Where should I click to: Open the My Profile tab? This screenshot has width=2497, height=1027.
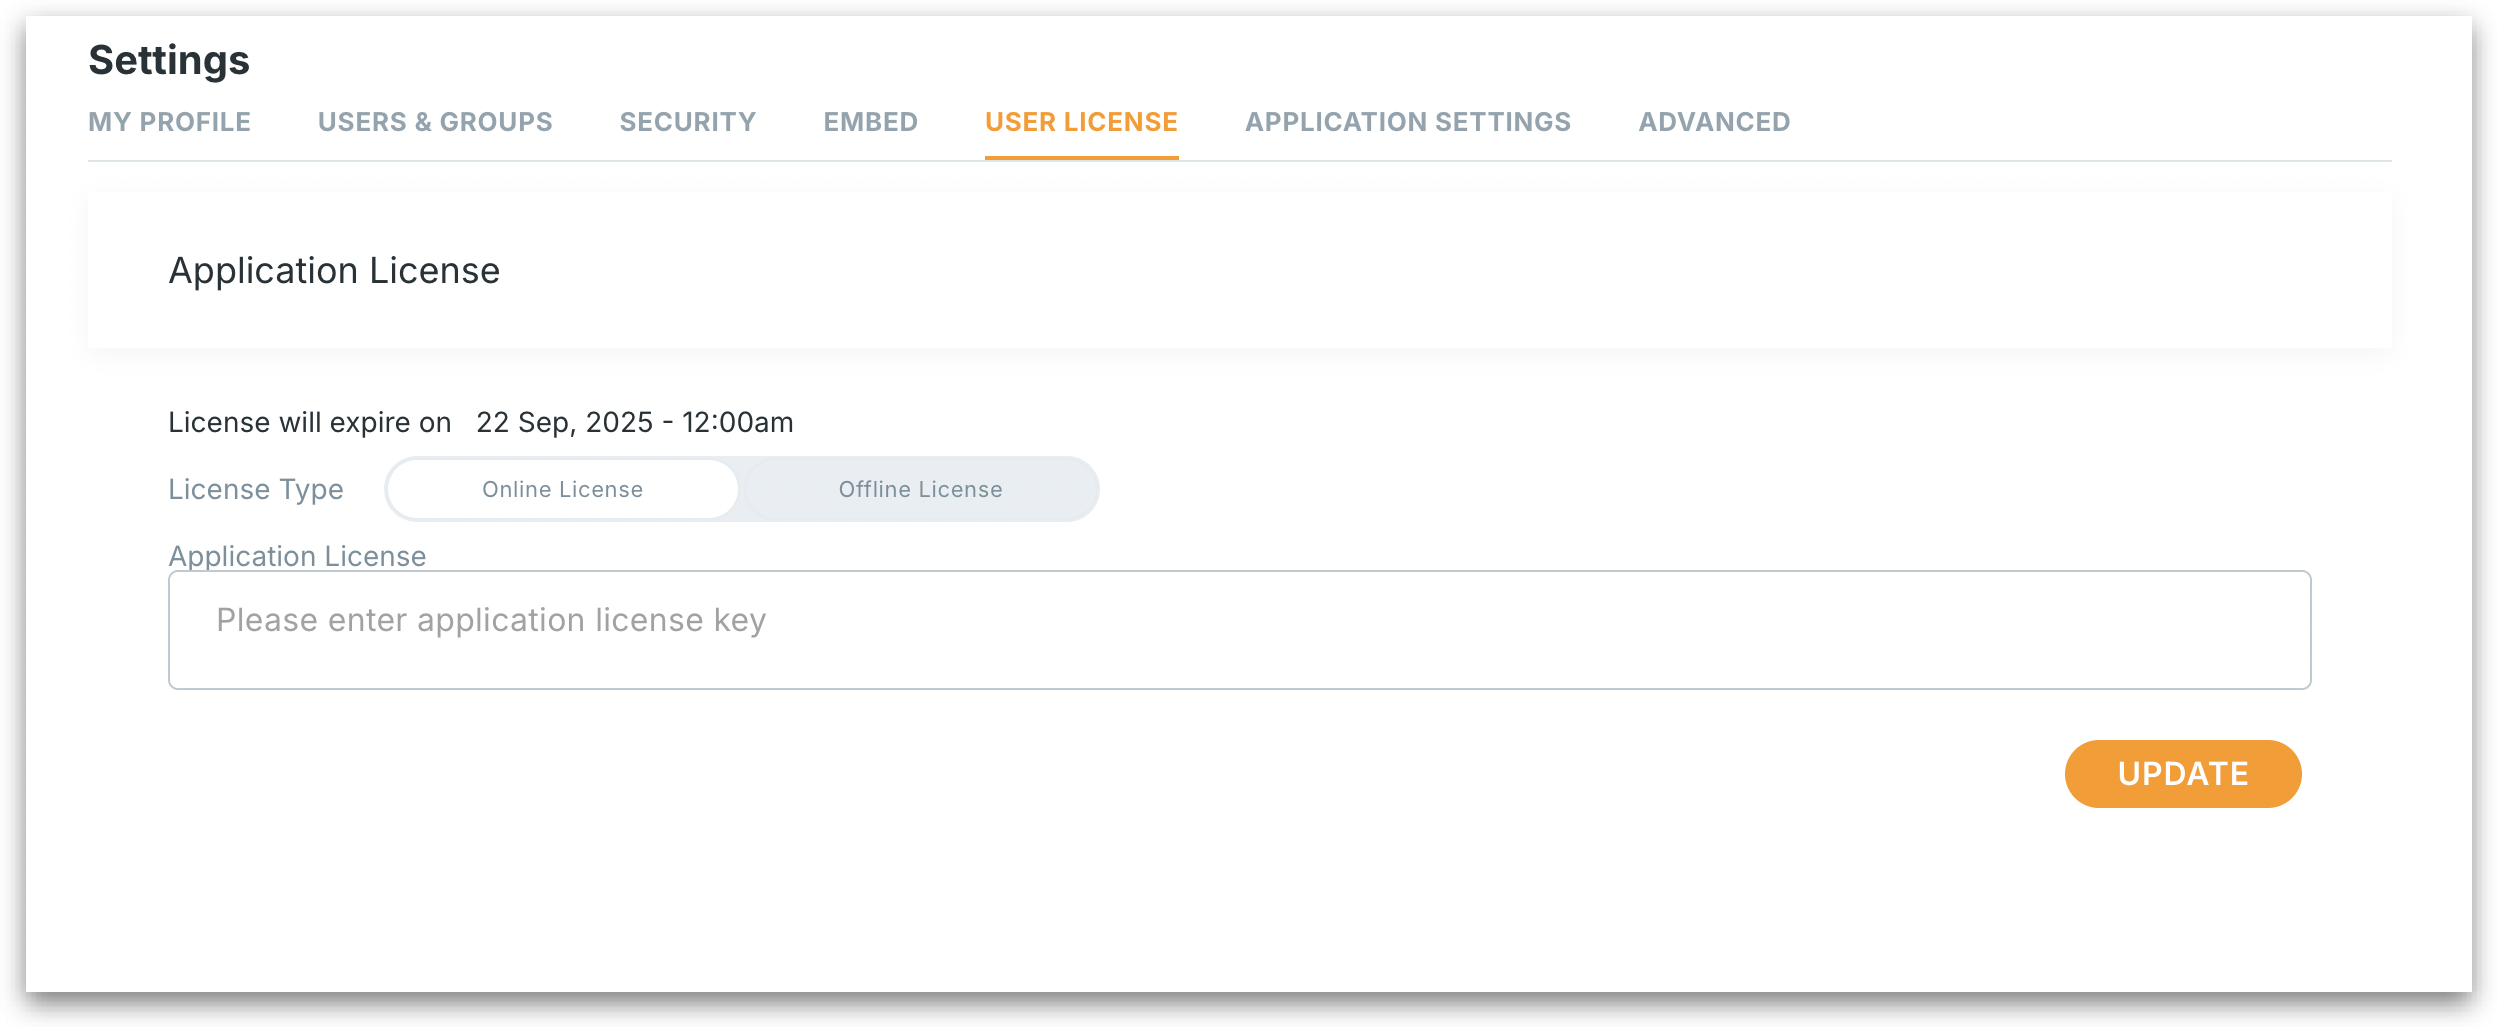point(169,122)
